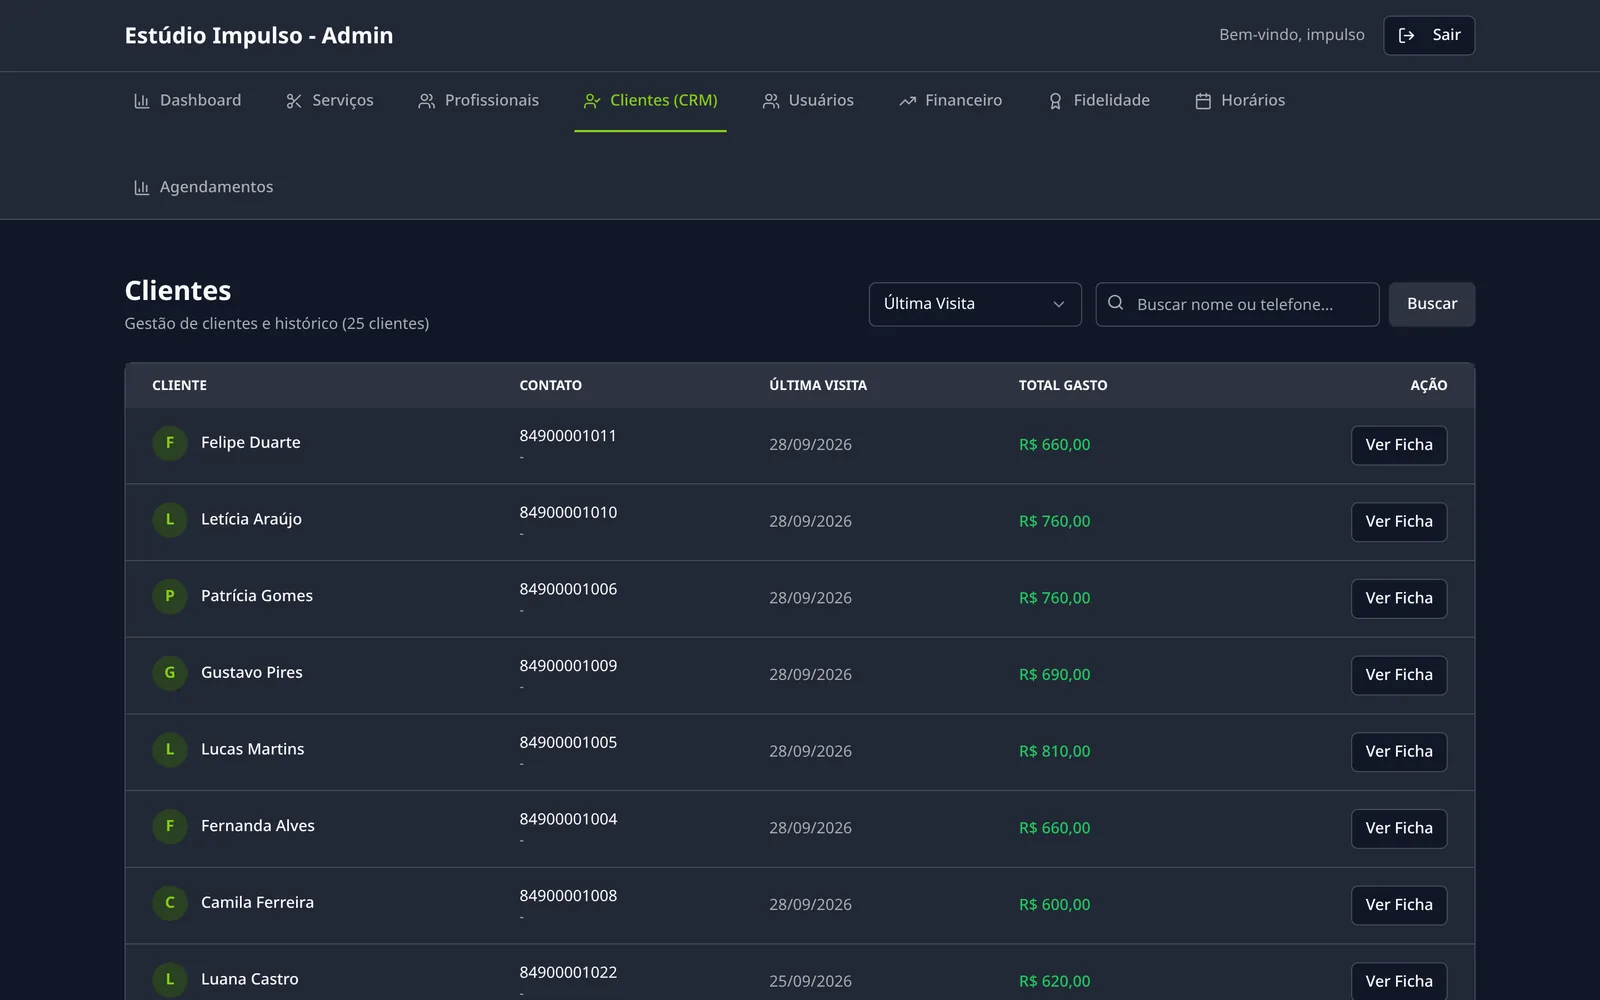This screenshot has width=1600, height=1000.
Task: Click Felipe Duarte's avatar badge
Action: (x=170, y=443)
